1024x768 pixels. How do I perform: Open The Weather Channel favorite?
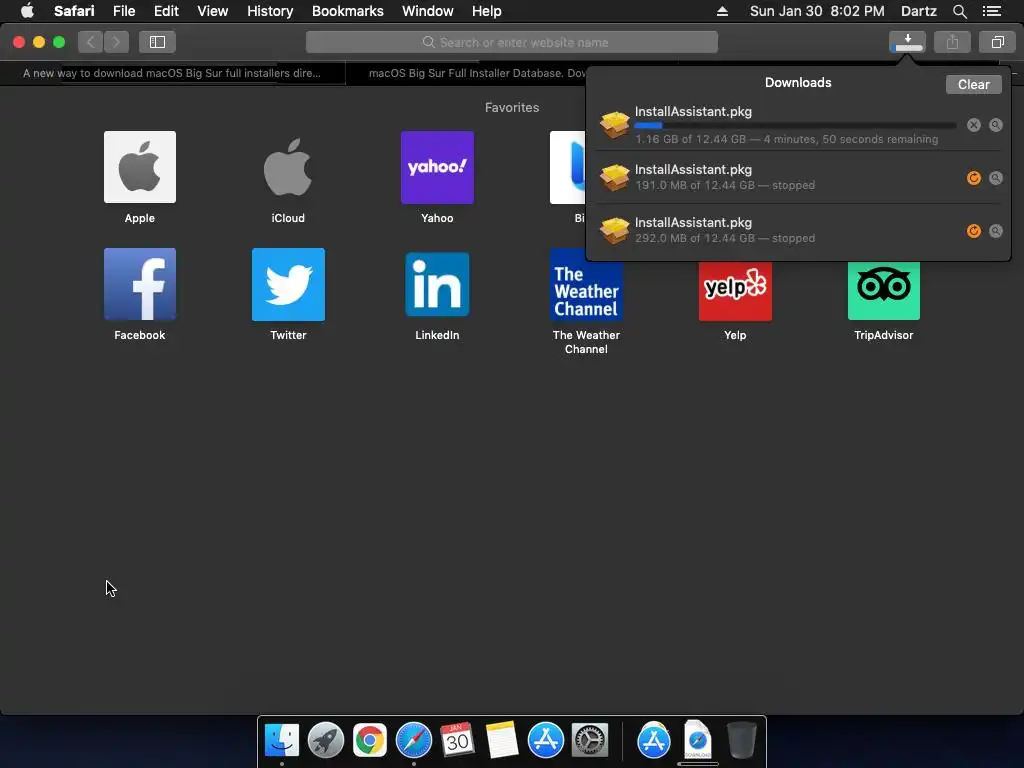pos(586,301)
